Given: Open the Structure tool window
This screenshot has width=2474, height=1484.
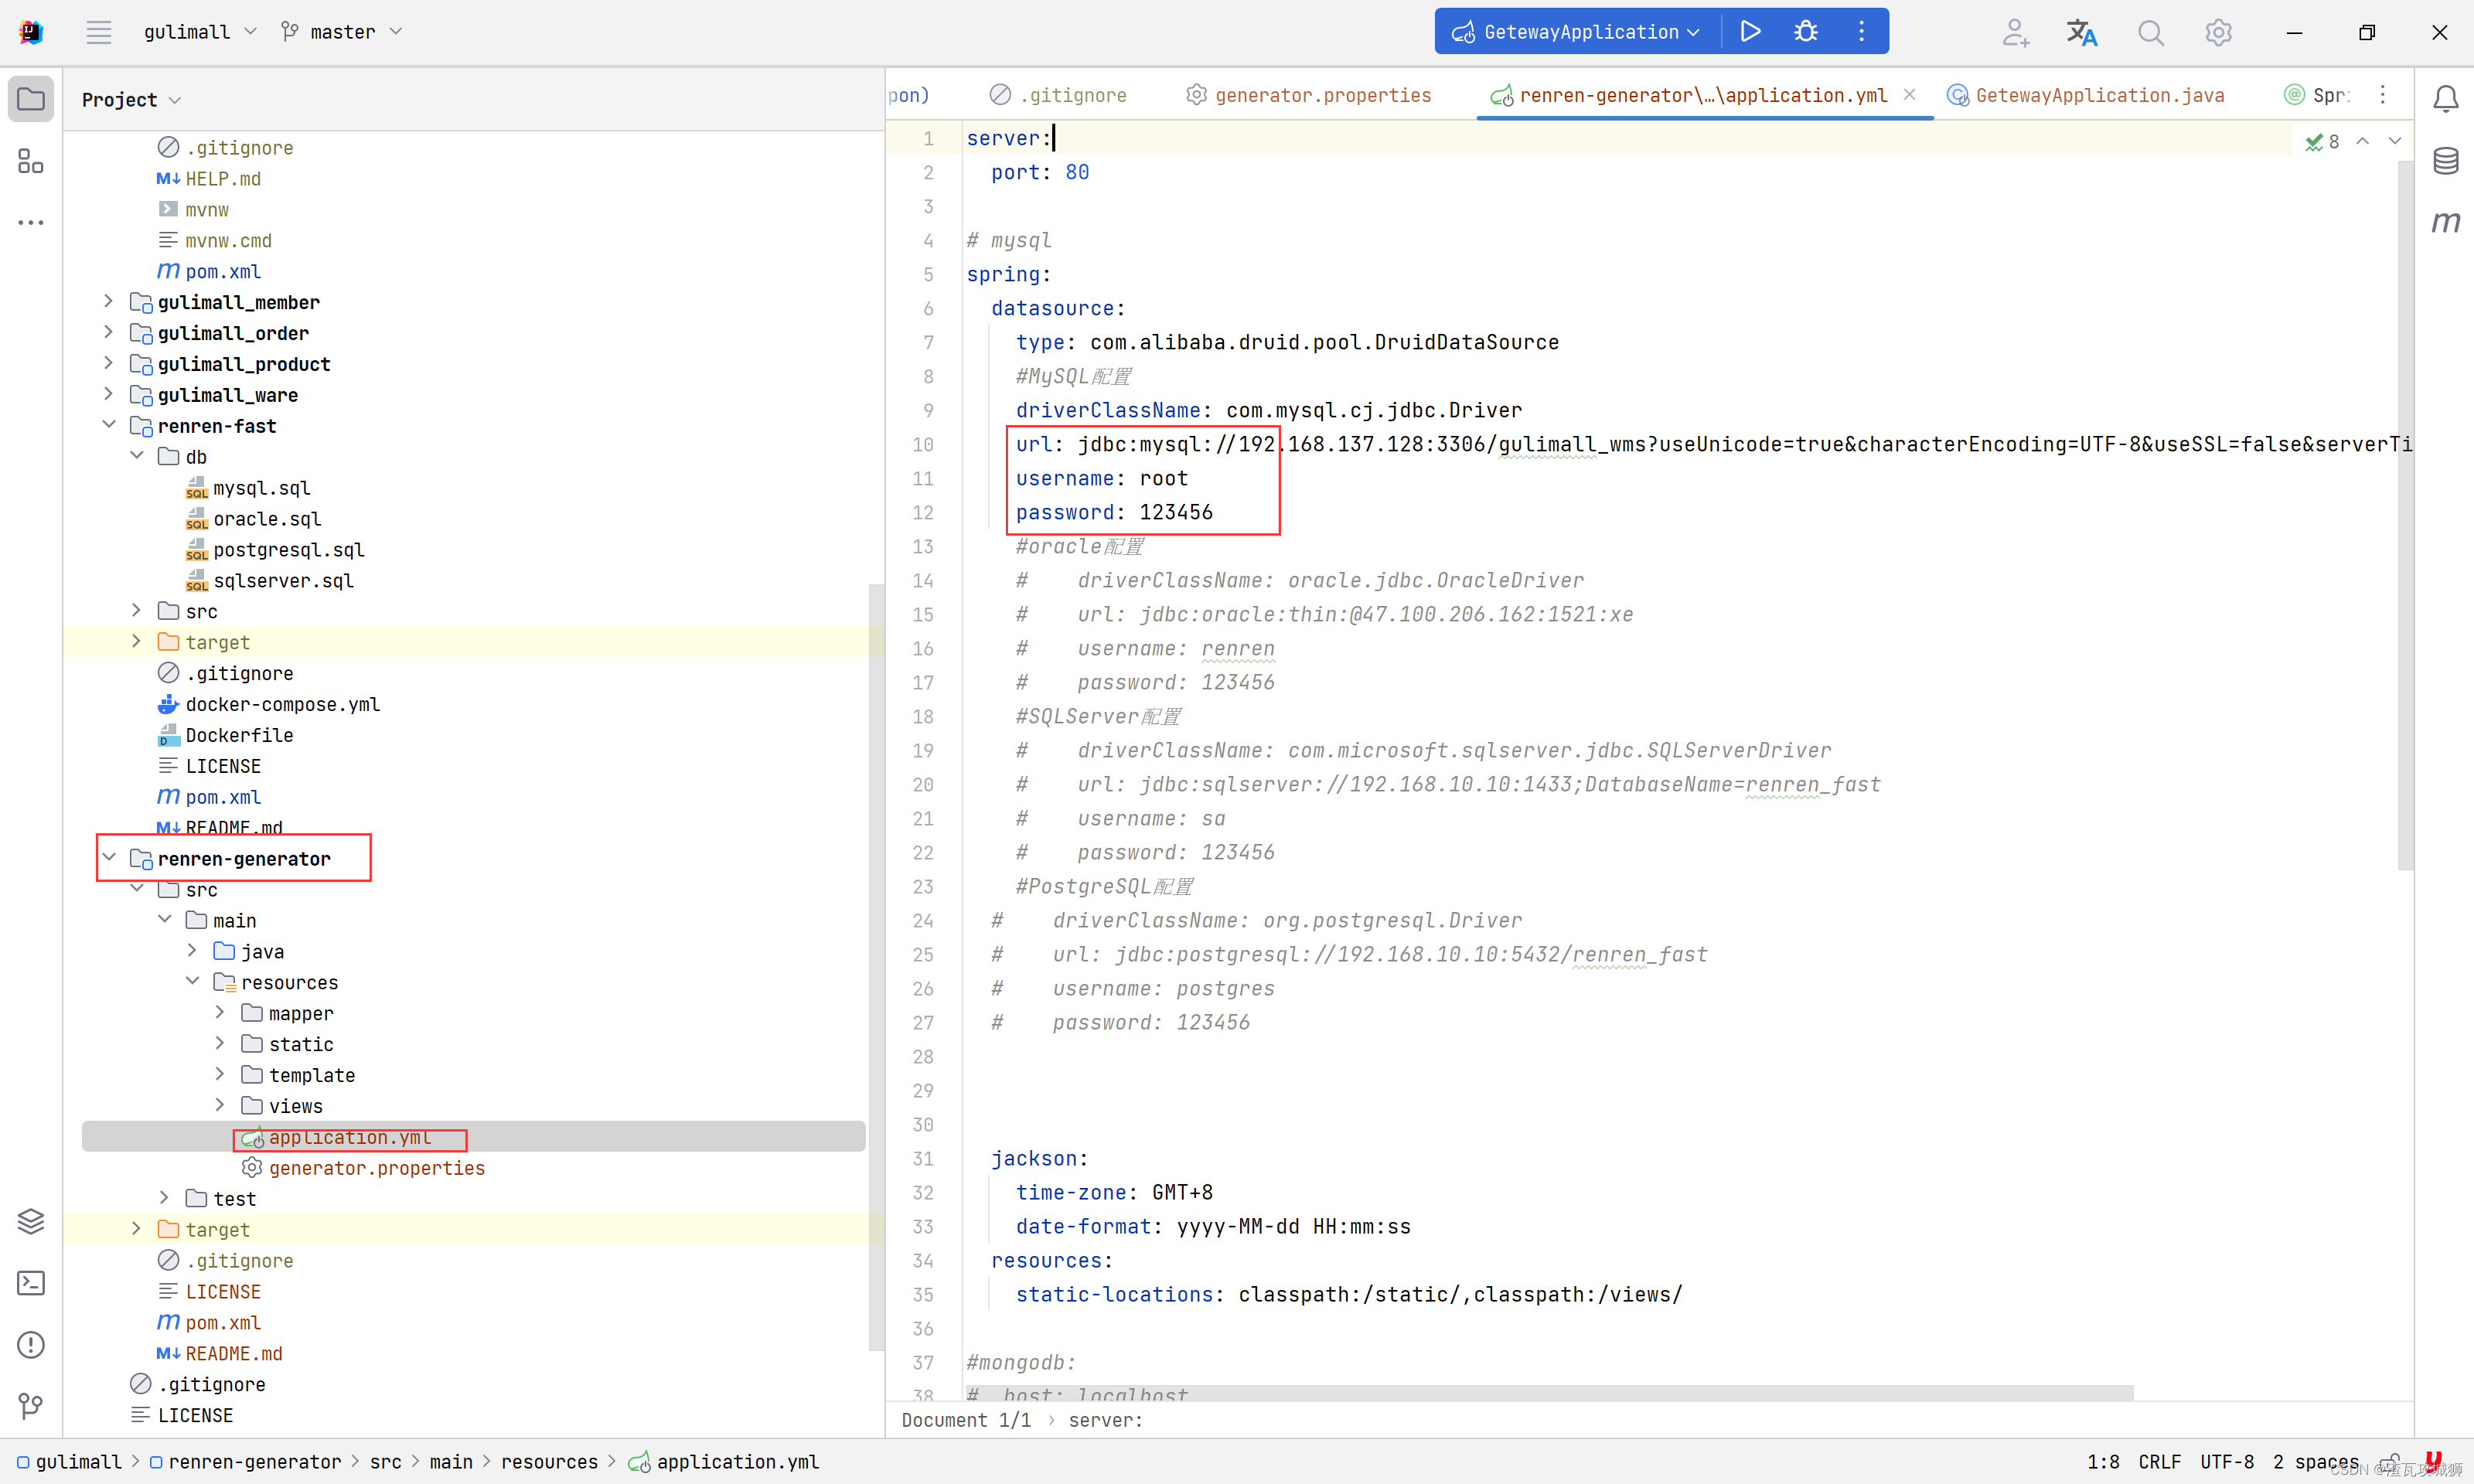Looking at the screenshot, I should [x=31, y=161].
